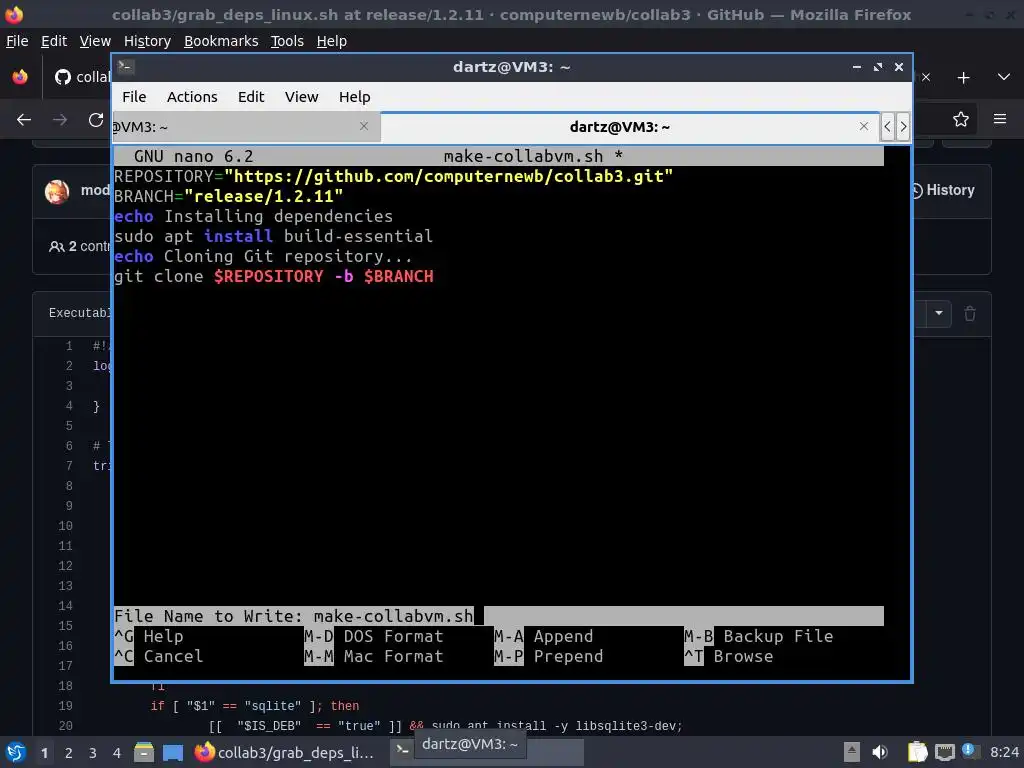
Task: Click line number 12 in GitHub code
Action: 65,566
